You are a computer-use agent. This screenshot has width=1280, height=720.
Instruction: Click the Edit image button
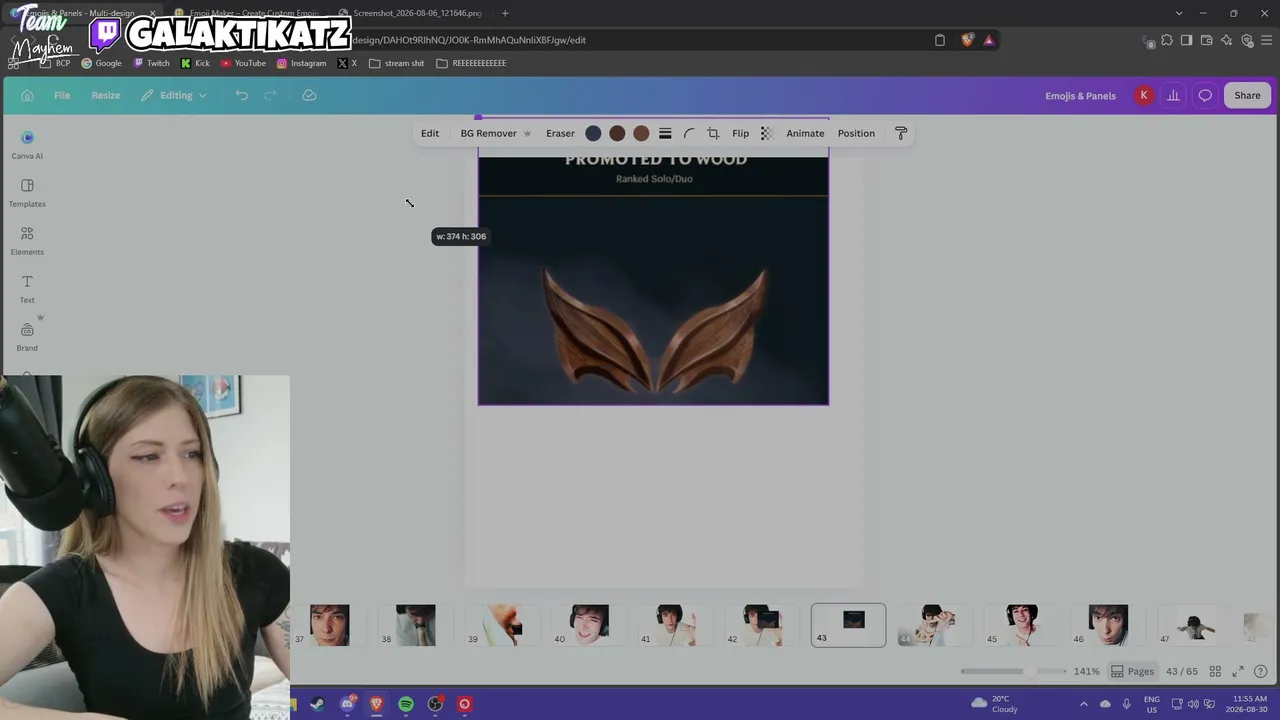tap(430, 133)
